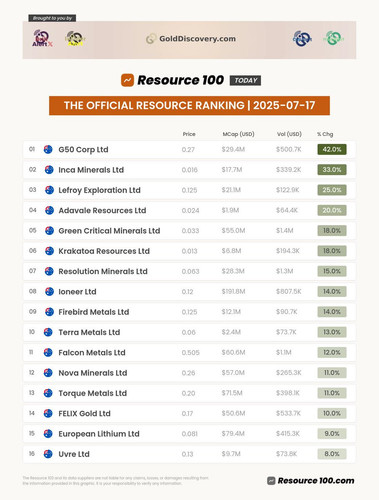Click the flag icon beside Firebird Metals Ltd
This screenshot has height=500, width=379.
[x=49, y=312]
